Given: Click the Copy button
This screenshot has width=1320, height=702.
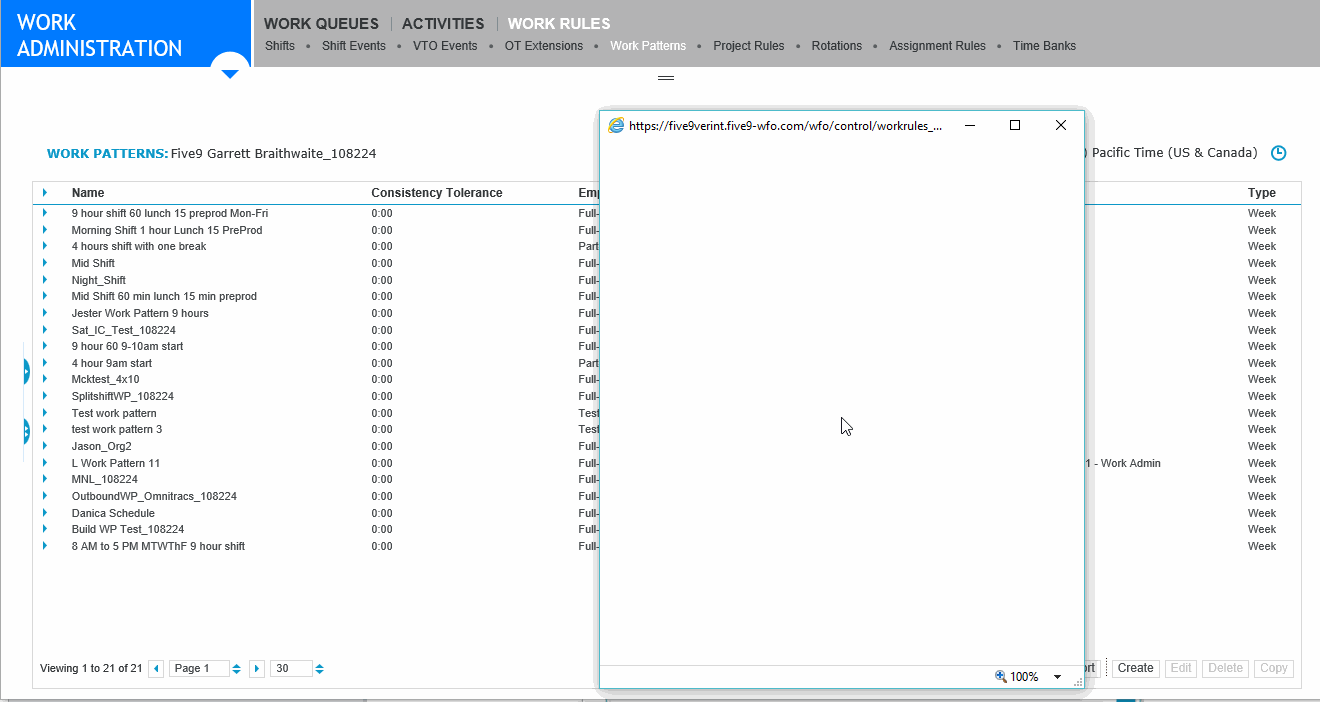Looking at the screenshot, I should (x=1274, y=668).
